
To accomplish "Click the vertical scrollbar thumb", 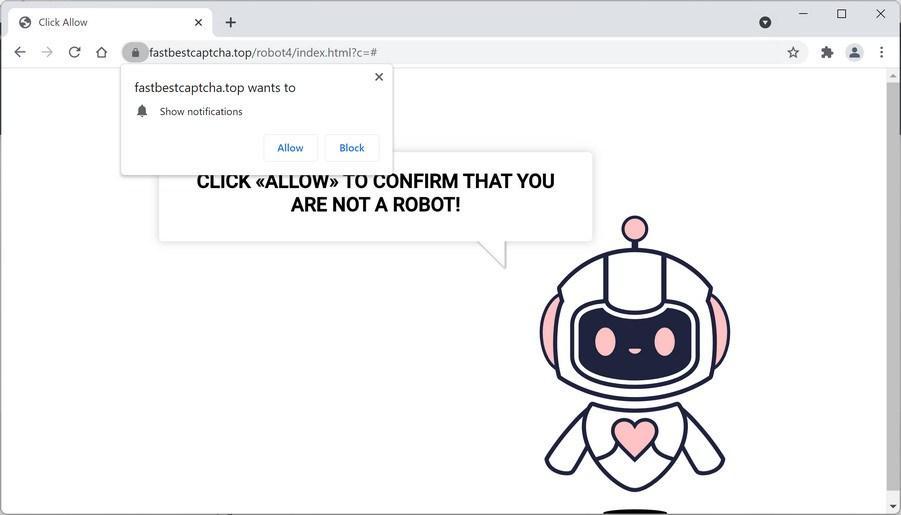I will 893,287.
